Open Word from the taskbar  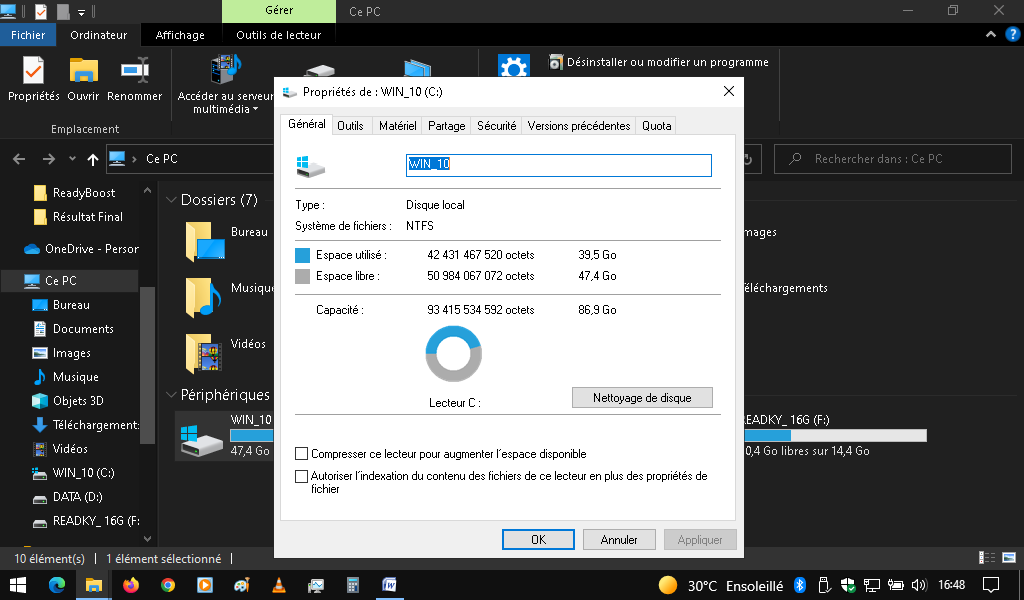coord(389,585)
